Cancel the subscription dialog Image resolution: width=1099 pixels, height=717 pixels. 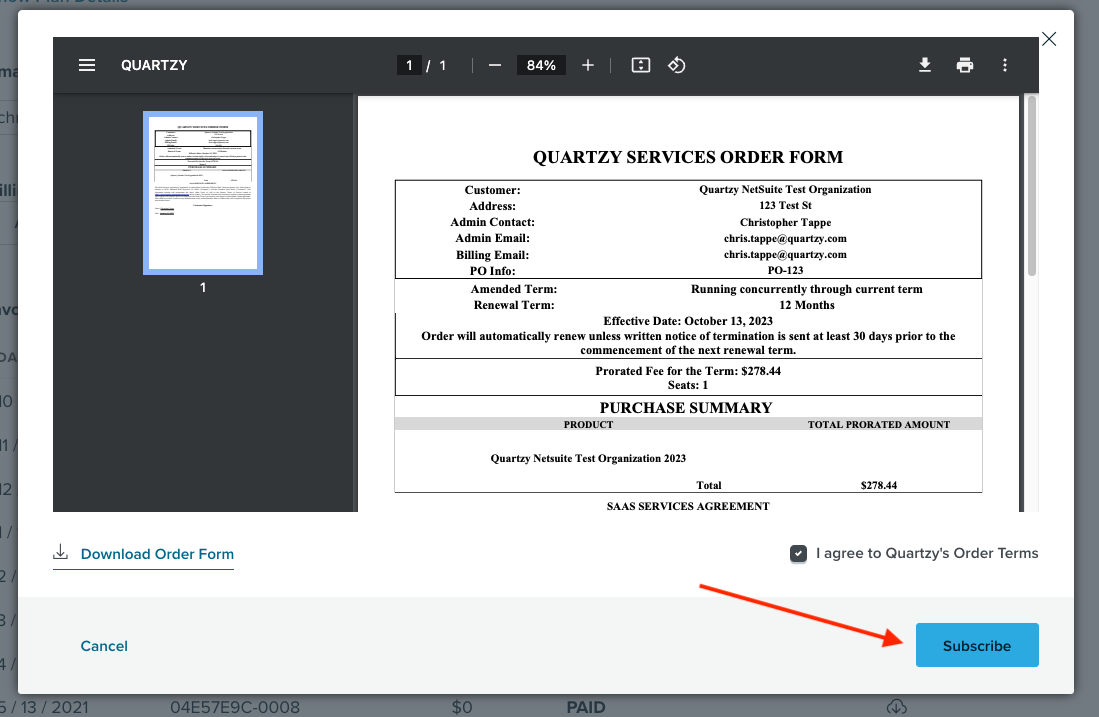pos(104,646)
